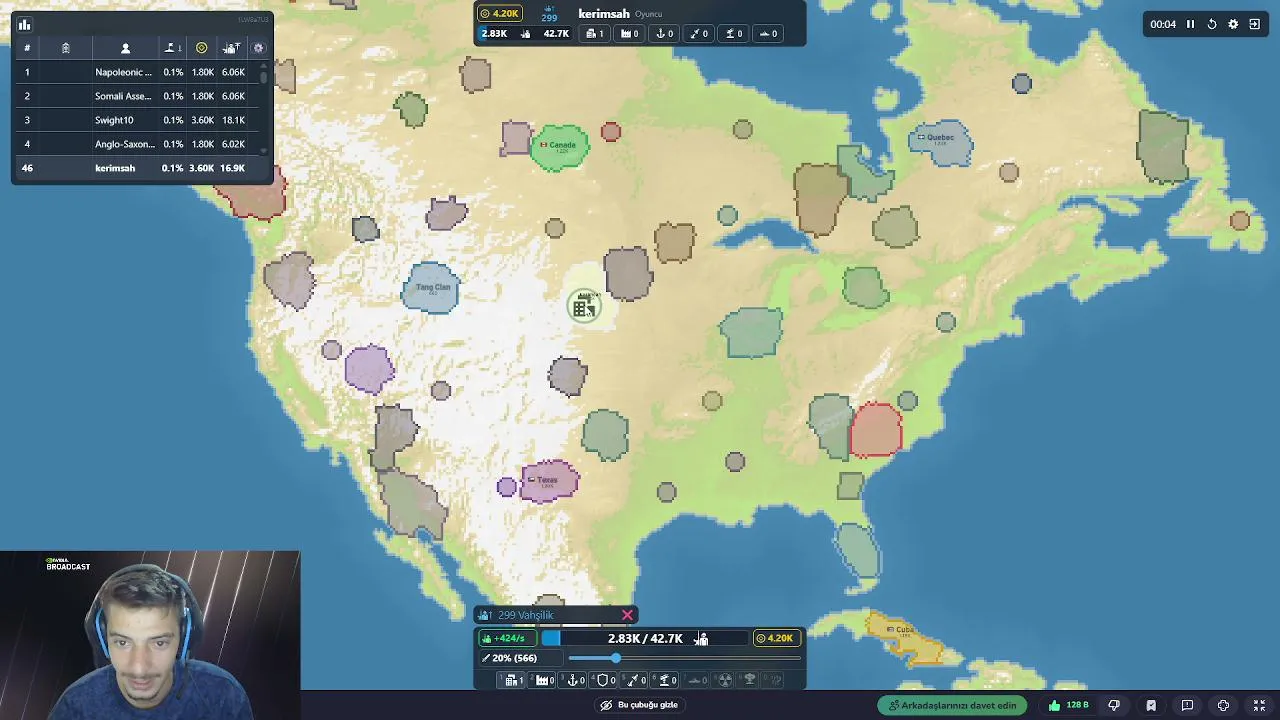Click the Texas territory on map

click(548, 481)
